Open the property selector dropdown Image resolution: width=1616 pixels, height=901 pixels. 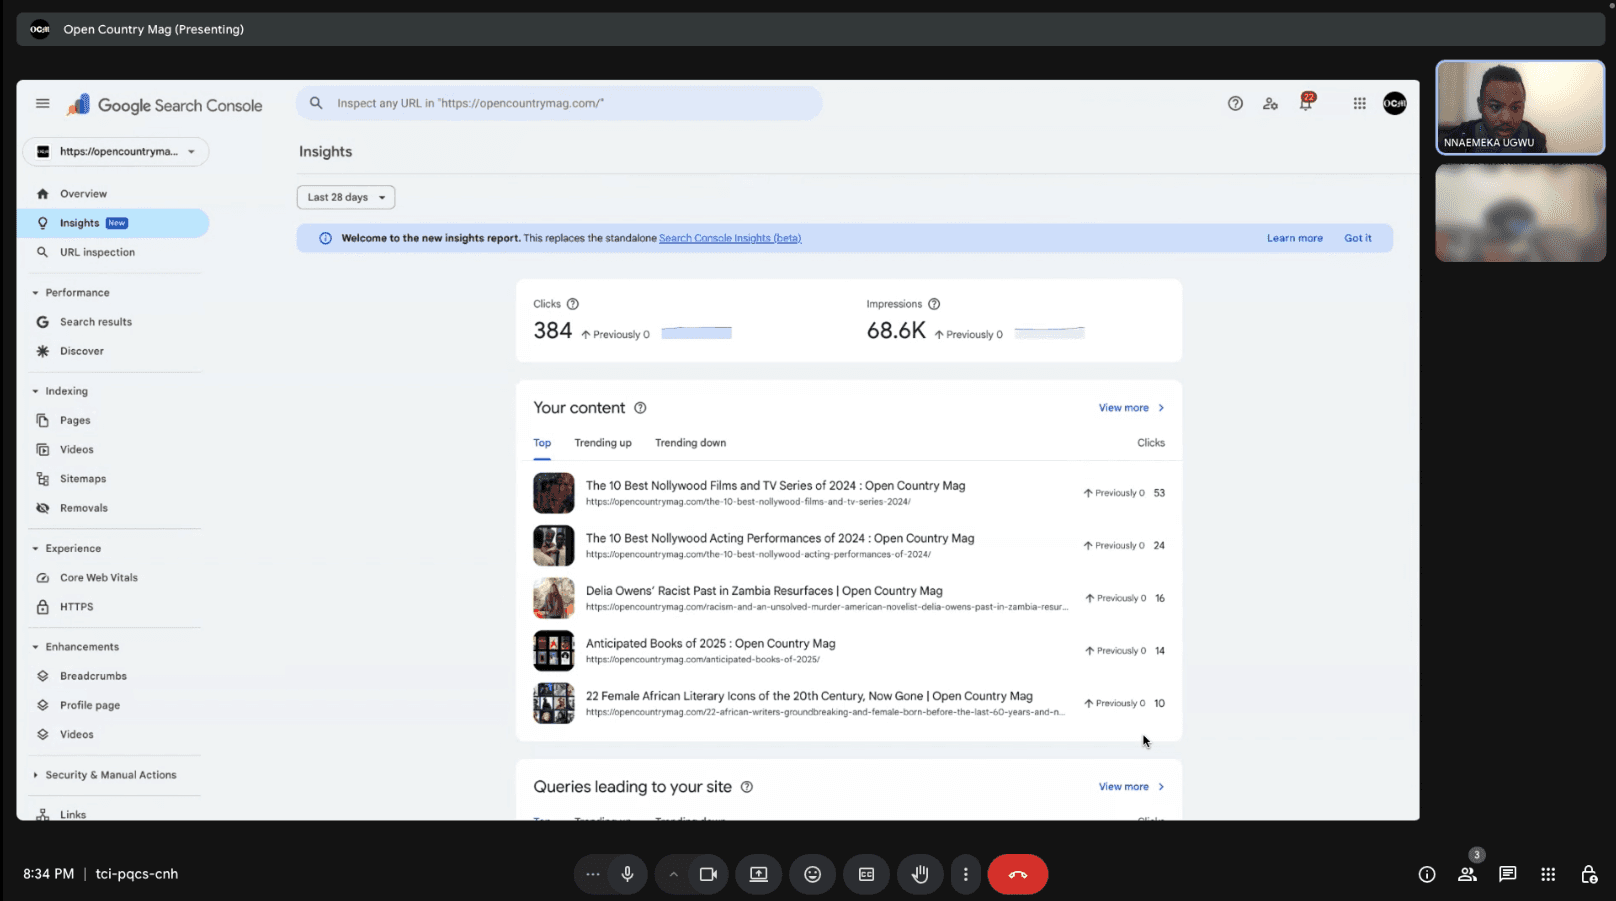tap(116, 151)
